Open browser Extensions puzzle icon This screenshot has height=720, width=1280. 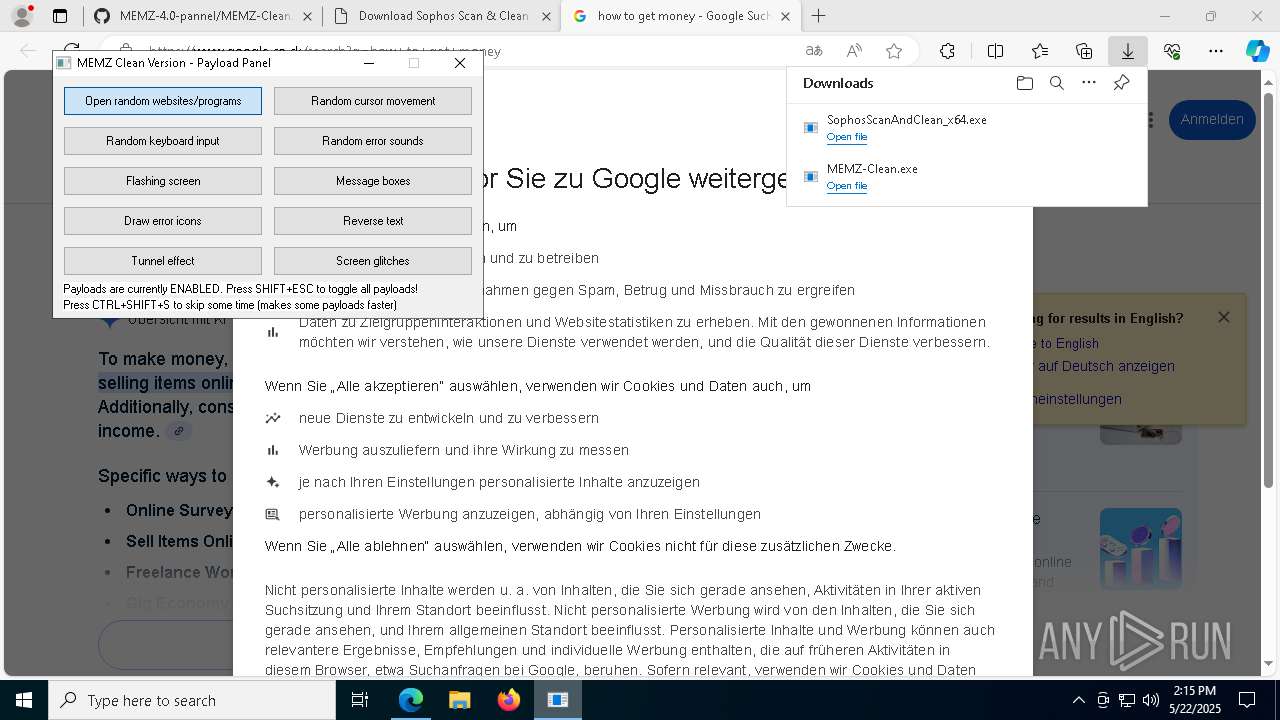tap(947, 51)
